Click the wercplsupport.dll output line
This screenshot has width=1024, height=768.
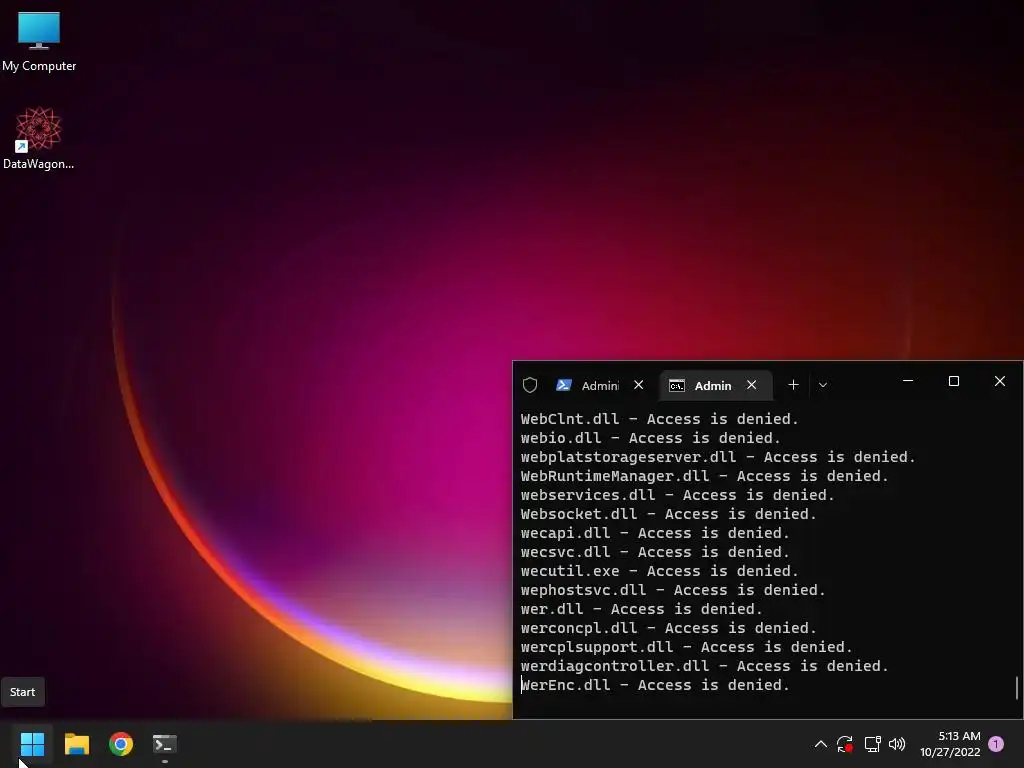(x=687, y=647)
